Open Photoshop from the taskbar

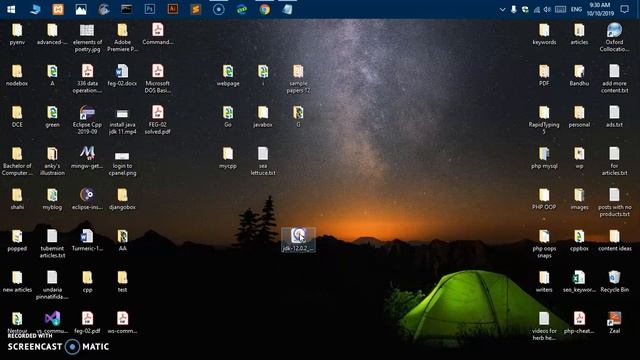[149, 9]
